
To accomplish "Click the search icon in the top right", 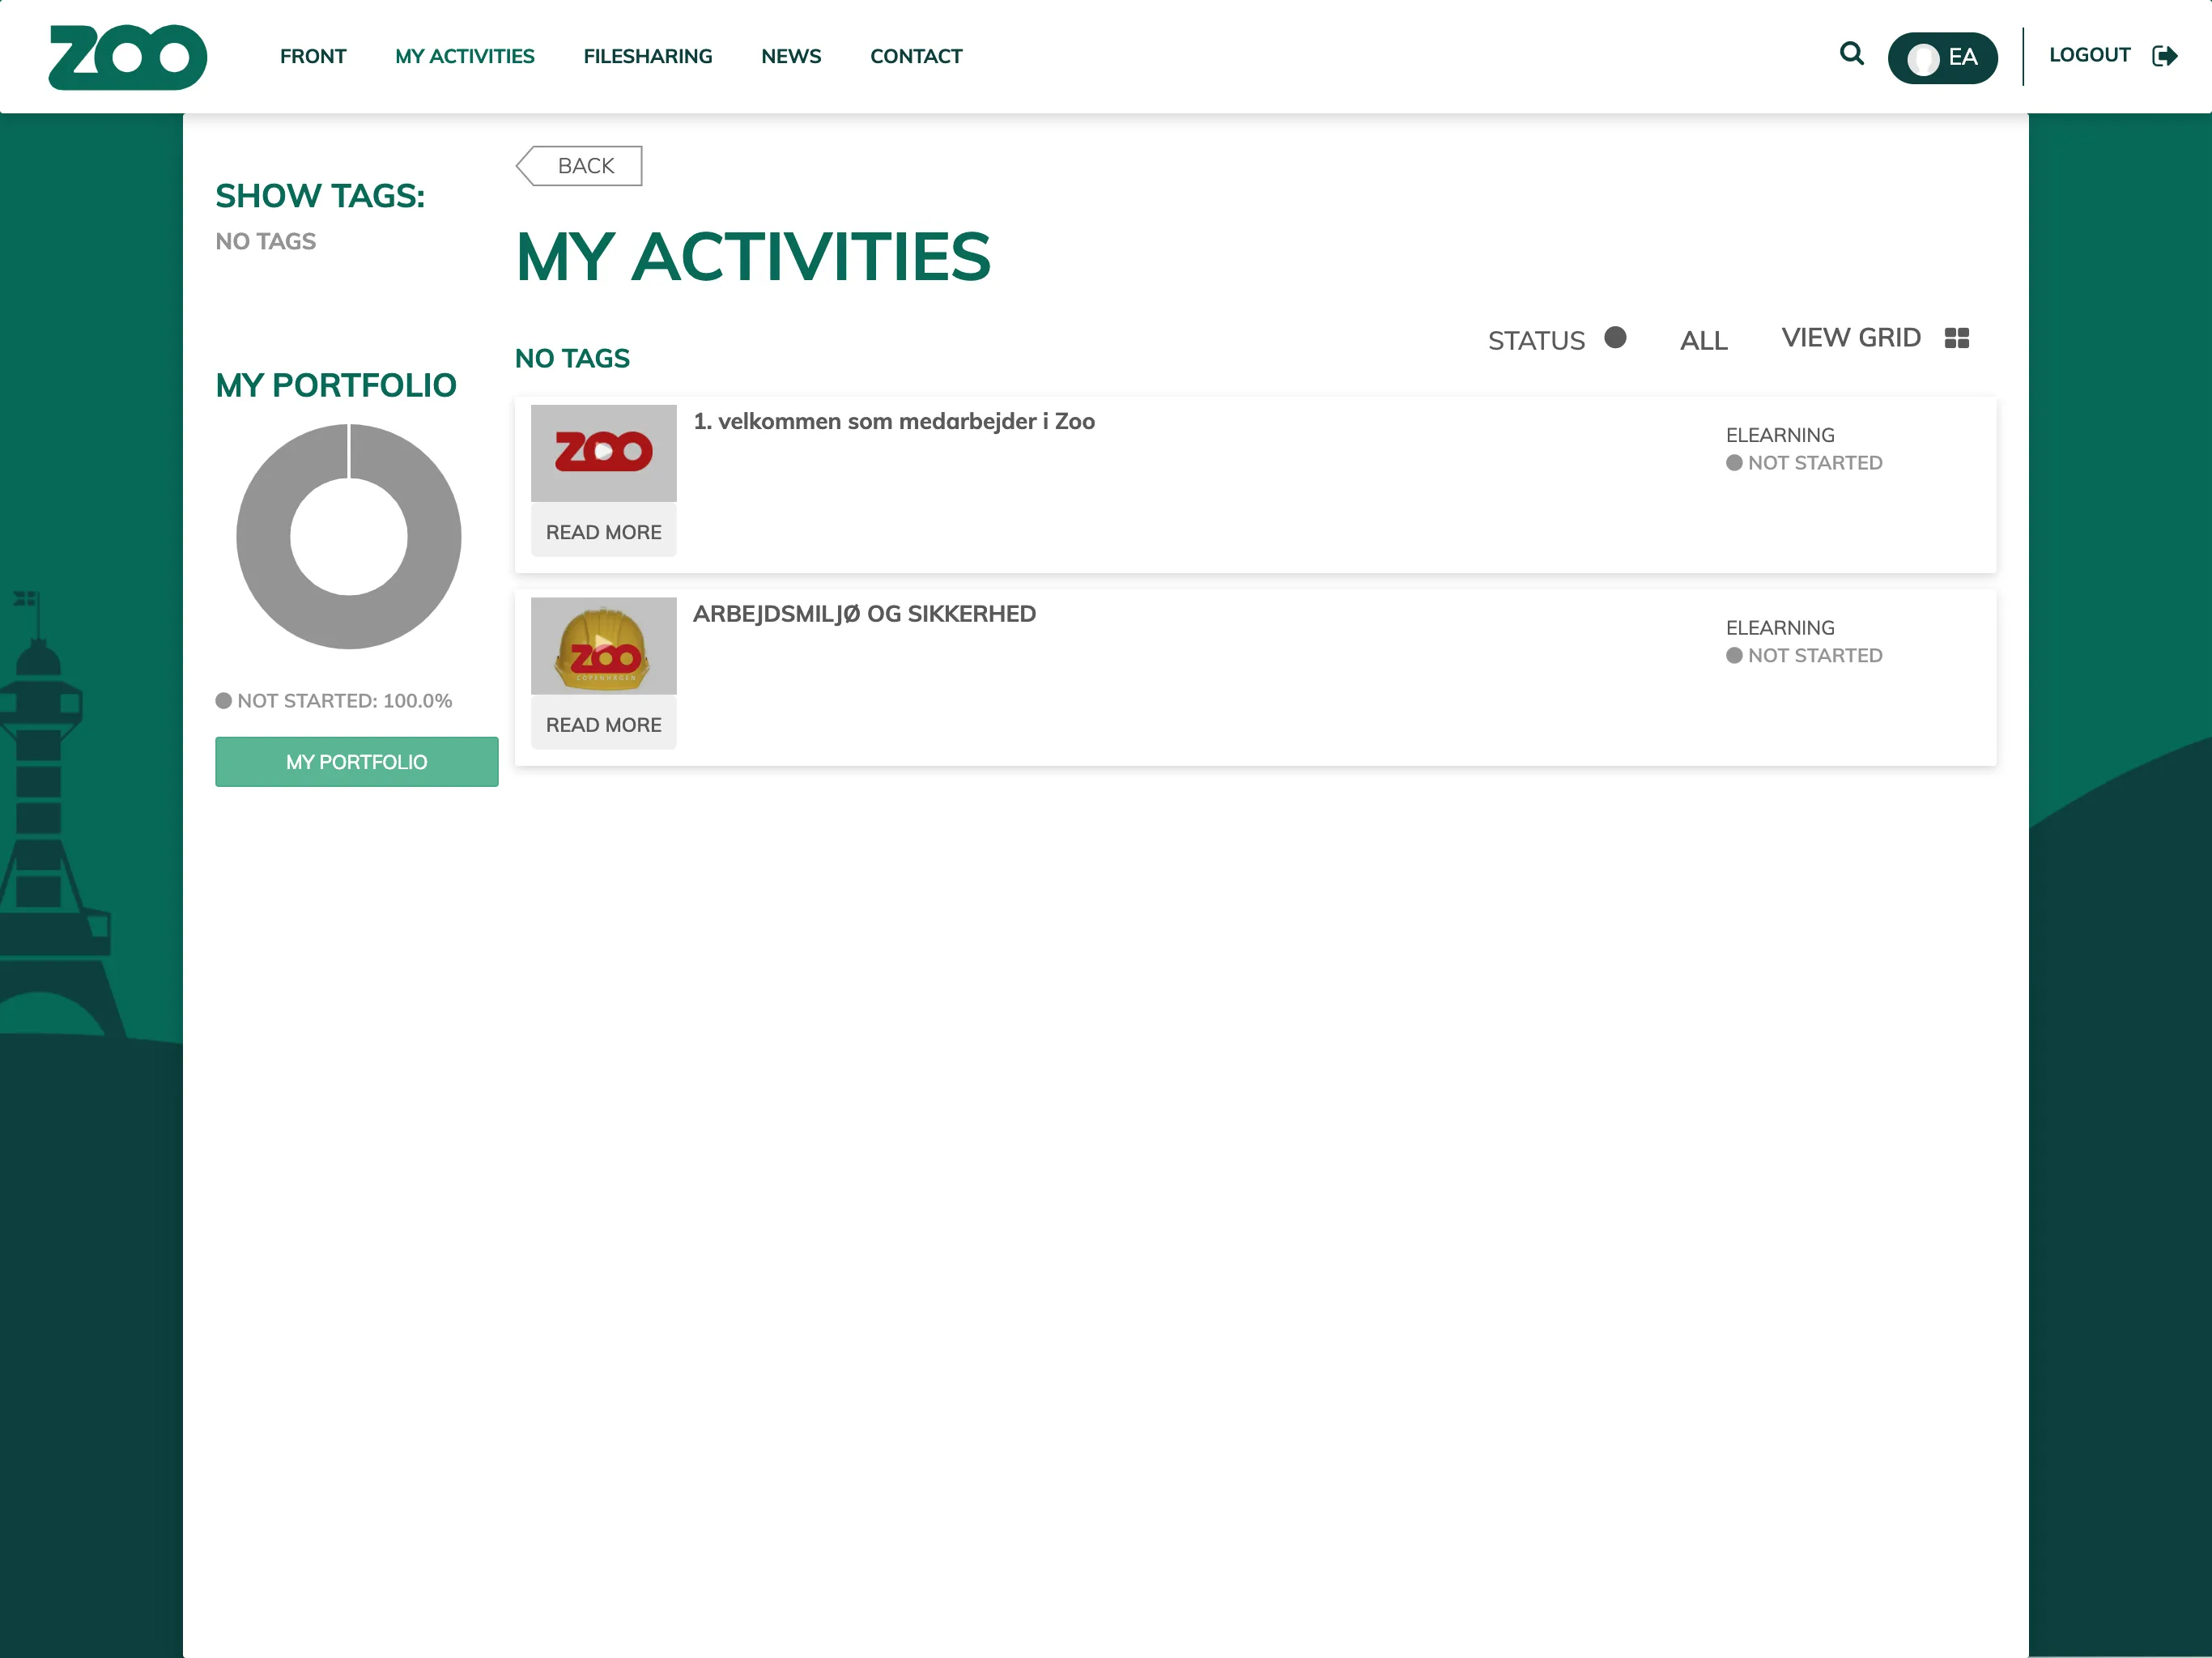I will coord(1852,54).
